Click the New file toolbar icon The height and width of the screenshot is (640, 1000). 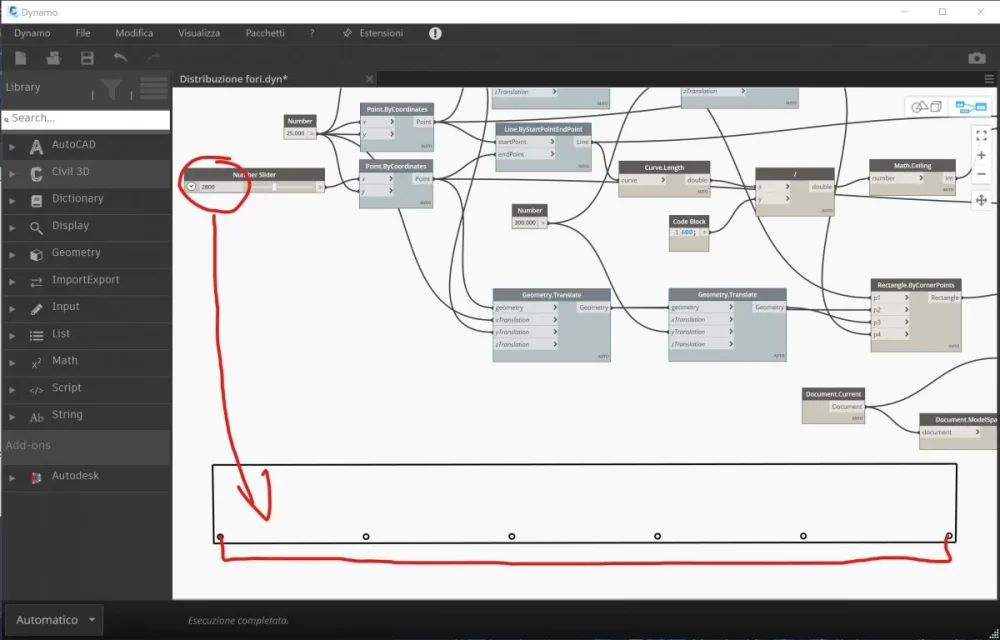[x=21, y=58]
